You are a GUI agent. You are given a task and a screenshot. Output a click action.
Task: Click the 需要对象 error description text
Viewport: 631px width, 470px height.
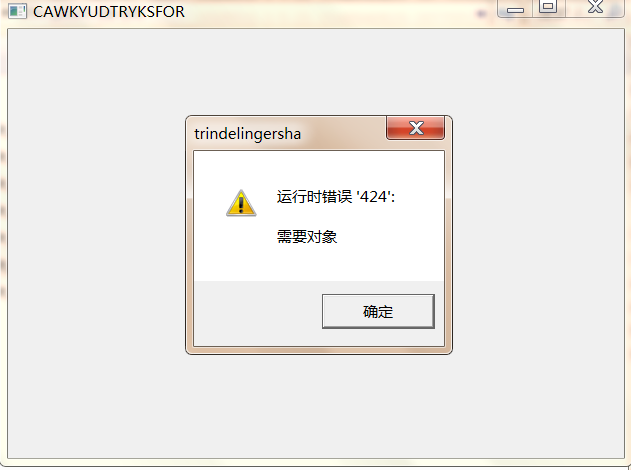point(307,237)
